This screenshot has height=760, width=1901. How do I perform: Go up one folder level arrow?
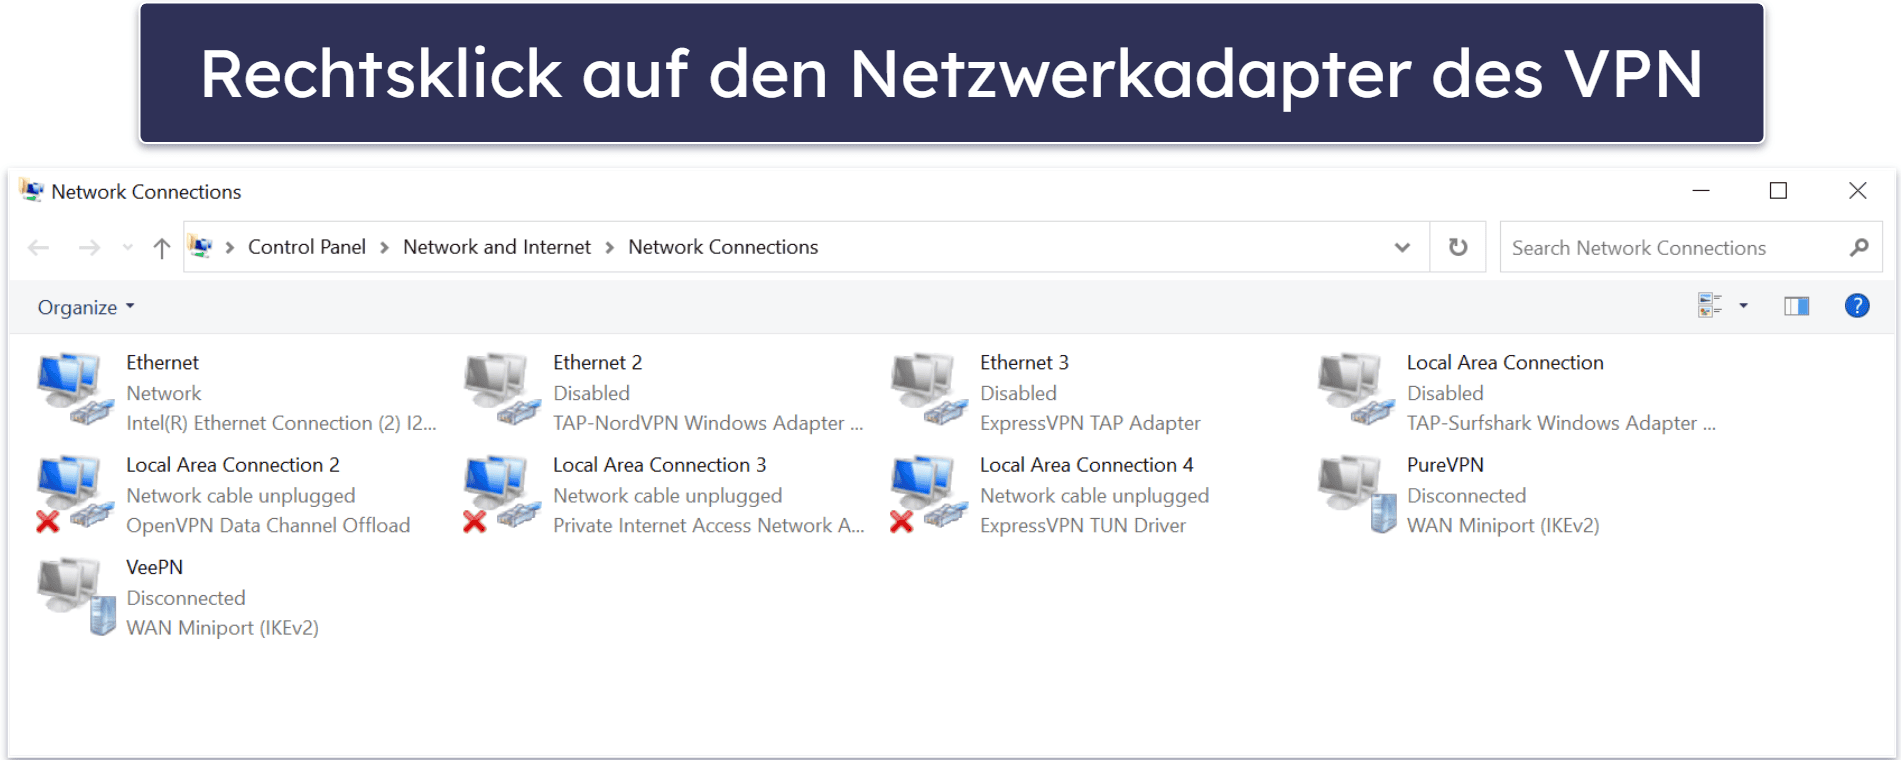pyautogui.click(x=161, y=247)
